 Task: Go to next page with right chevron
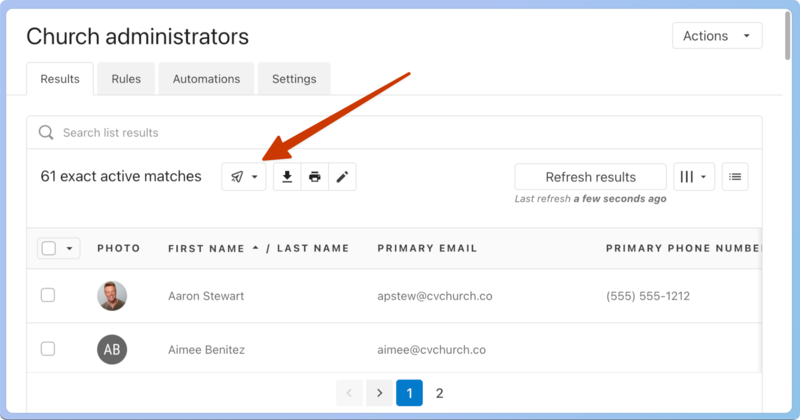(379, 393)
